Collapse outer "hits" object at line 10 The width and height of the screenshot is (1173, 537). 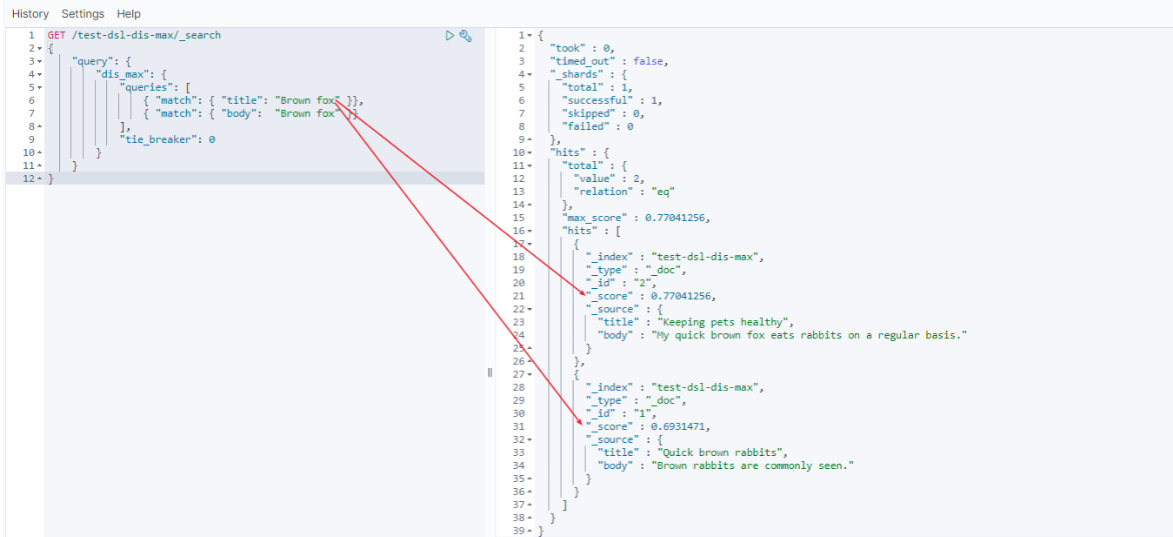530,153
